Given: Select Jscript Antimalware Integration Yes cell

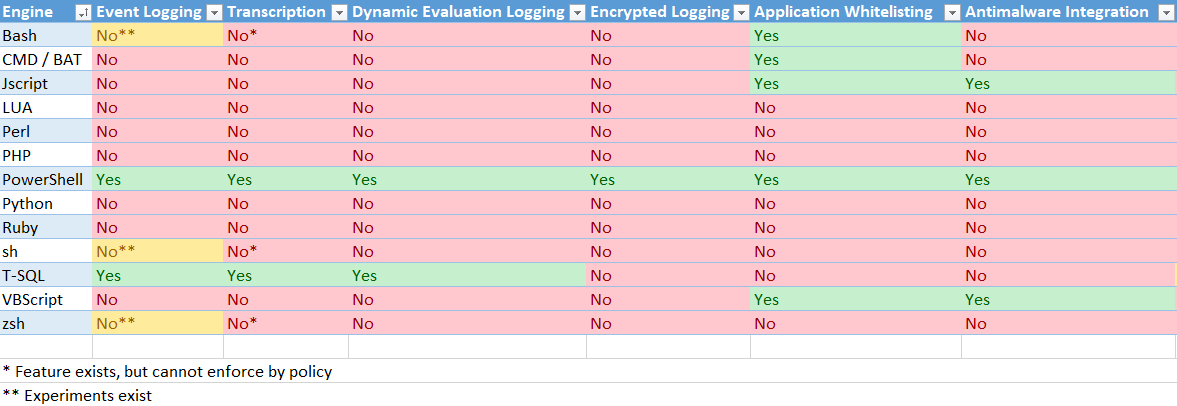Looking at the screenshot, I should click(1069, 83).
